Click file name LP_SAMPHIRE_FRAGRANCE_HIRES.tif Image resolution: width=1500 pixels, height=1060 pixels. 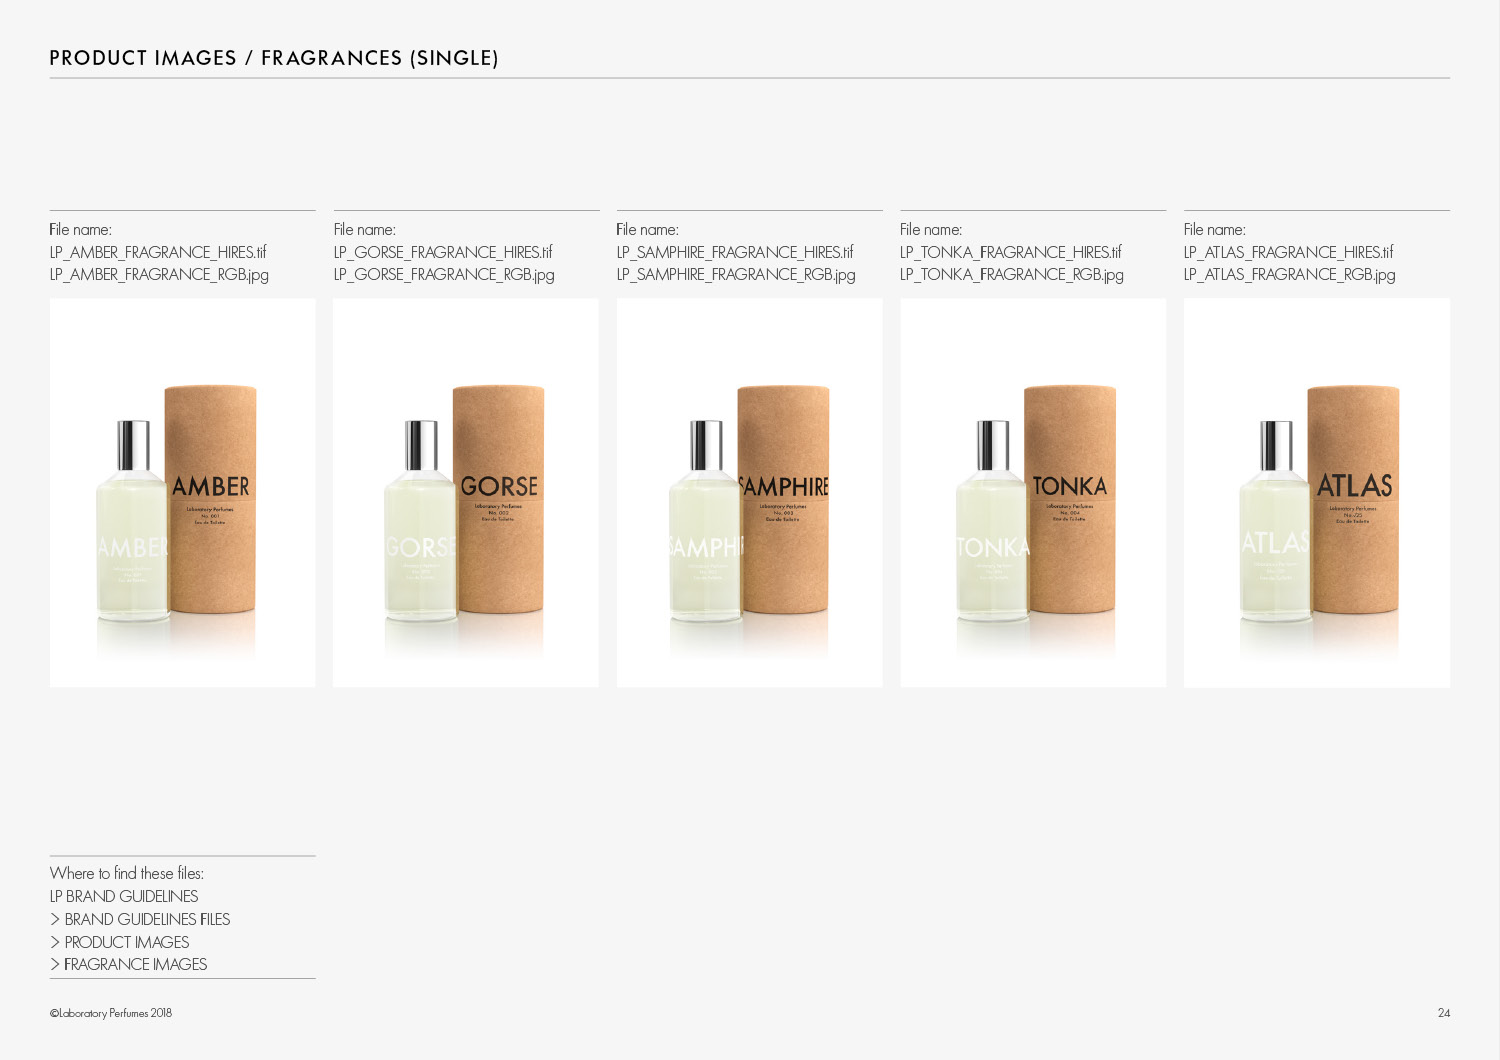pos(735,252)
